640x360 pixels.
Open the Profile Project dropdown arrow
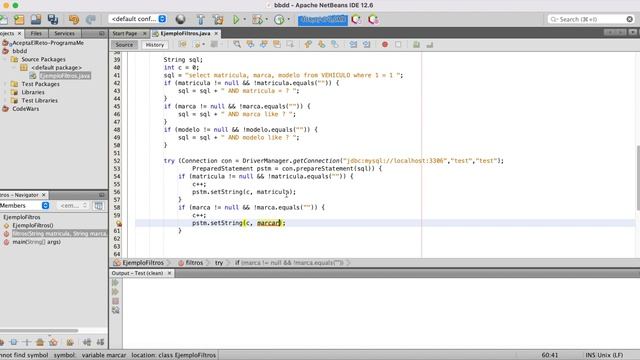pyautogui.click(x=289, y=19)
